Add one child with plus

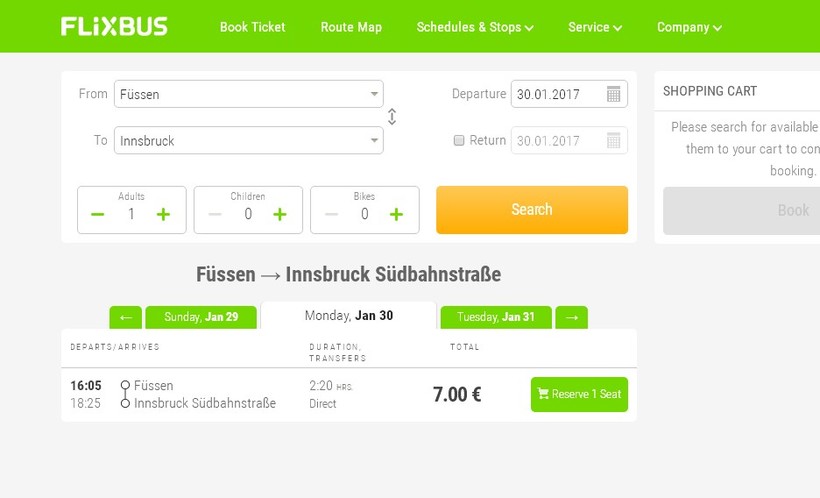click(280, 214)
